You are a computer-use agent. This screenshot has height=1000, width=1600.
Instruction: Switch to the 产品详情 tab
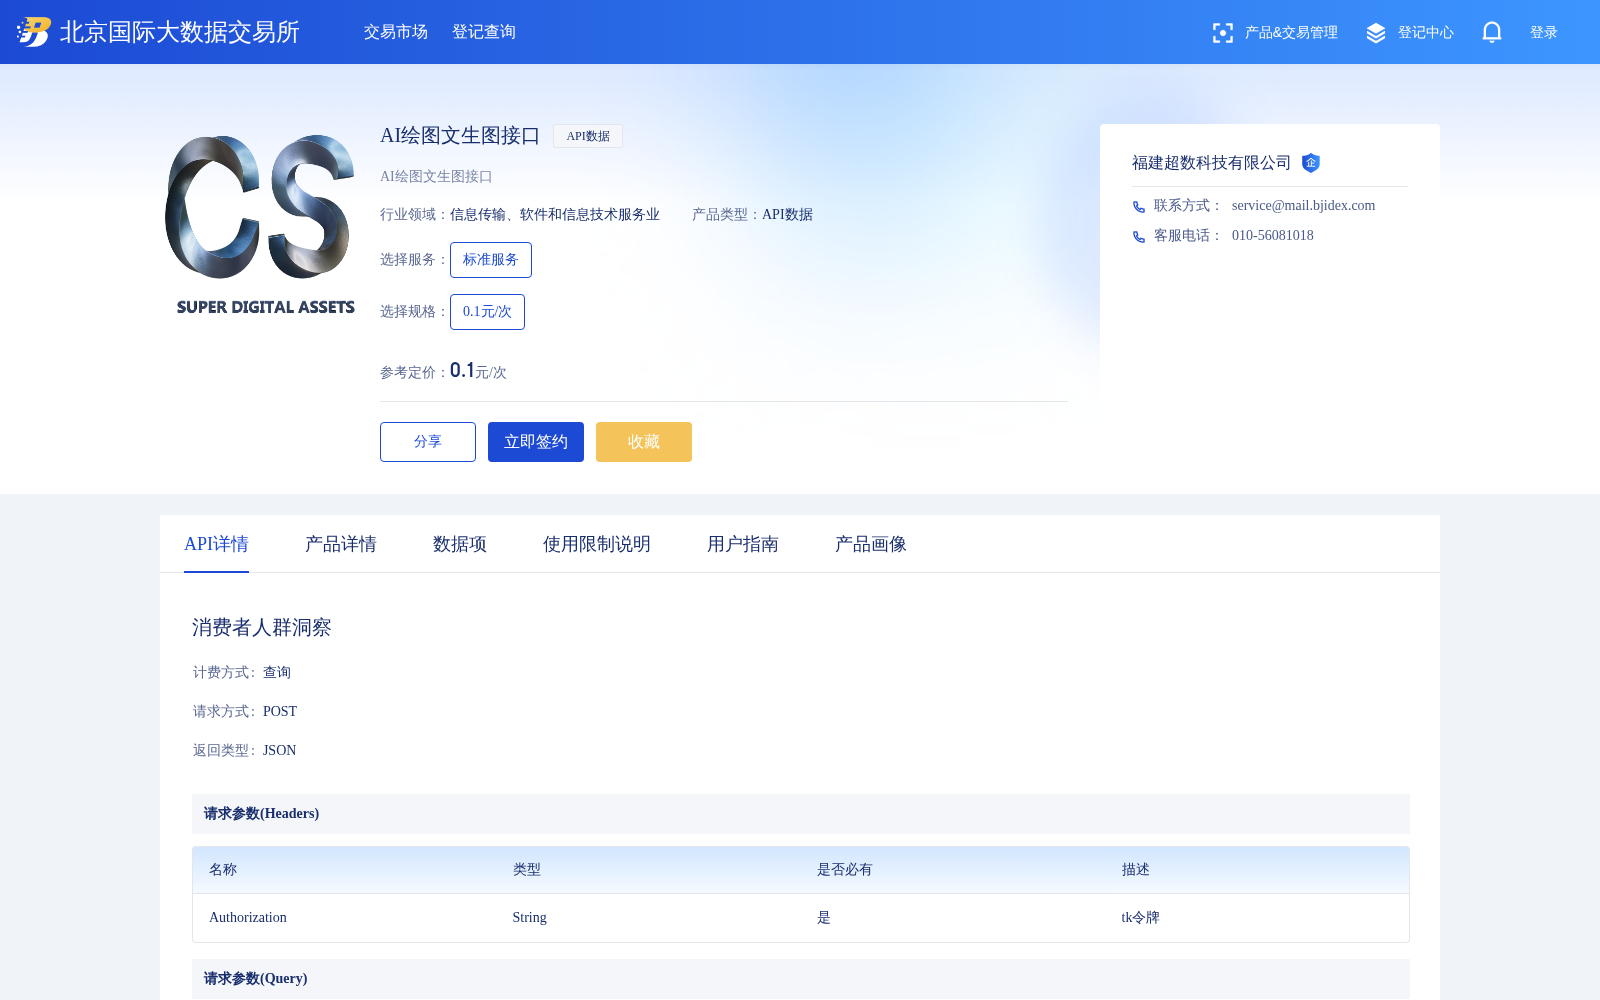point(341,544)
